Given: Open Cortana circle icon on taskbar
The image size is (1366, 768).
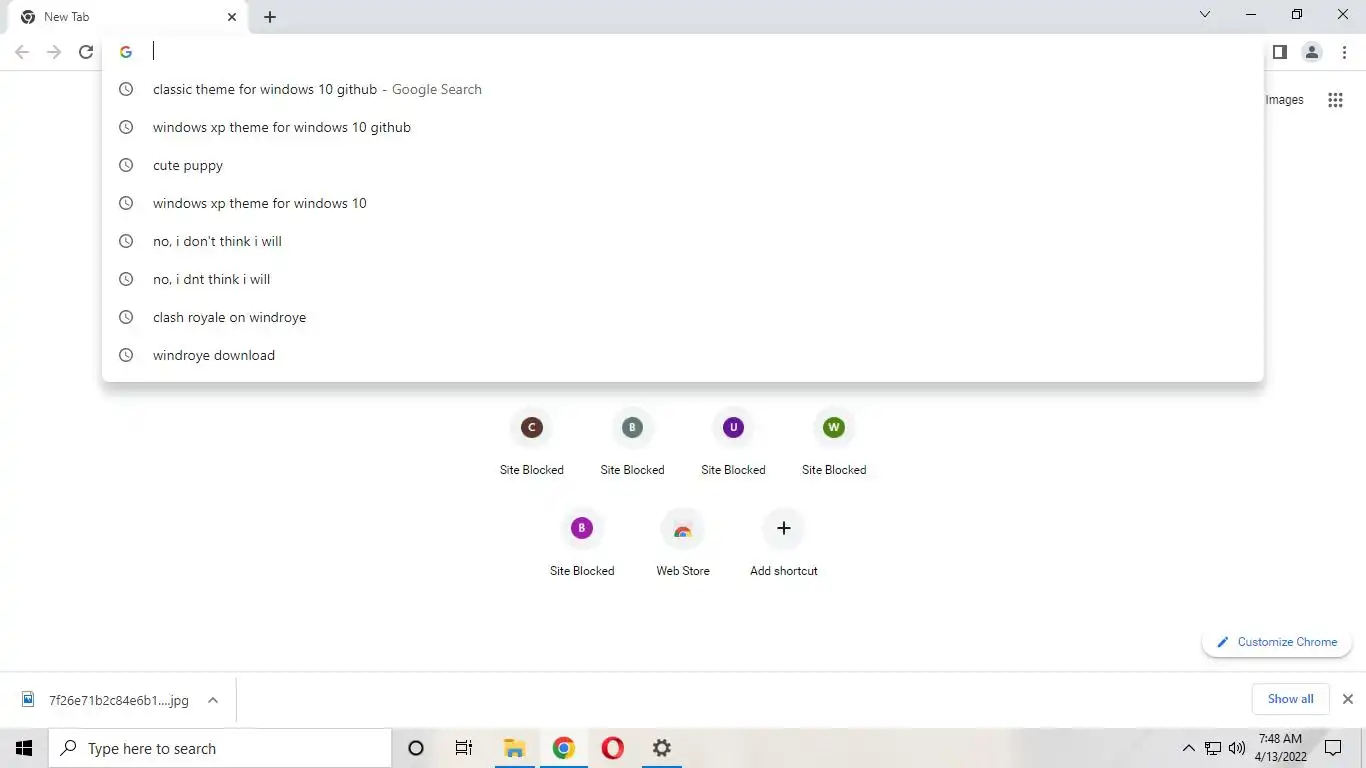Looking at the screenshot, I should pos(416,748).
